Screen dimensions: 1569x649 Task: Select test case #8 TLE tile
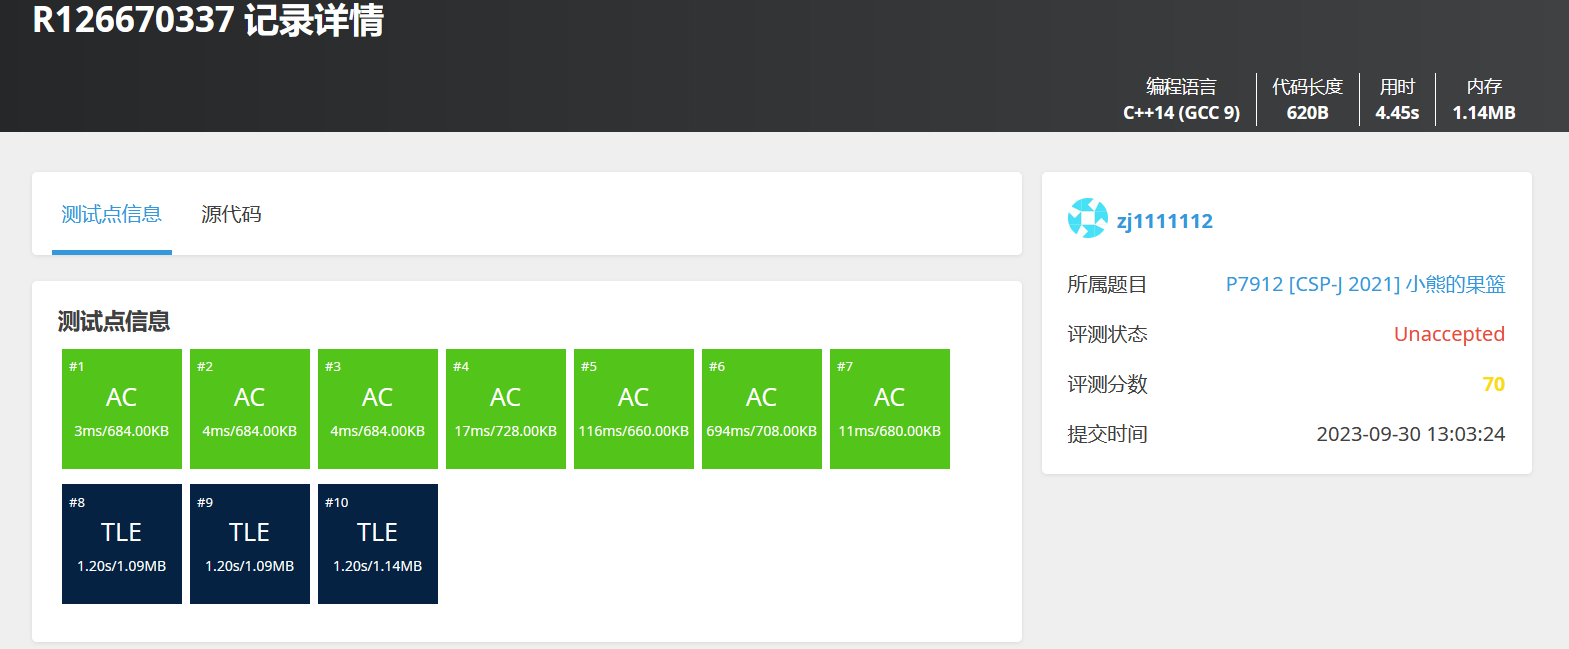tap(122, 544)
